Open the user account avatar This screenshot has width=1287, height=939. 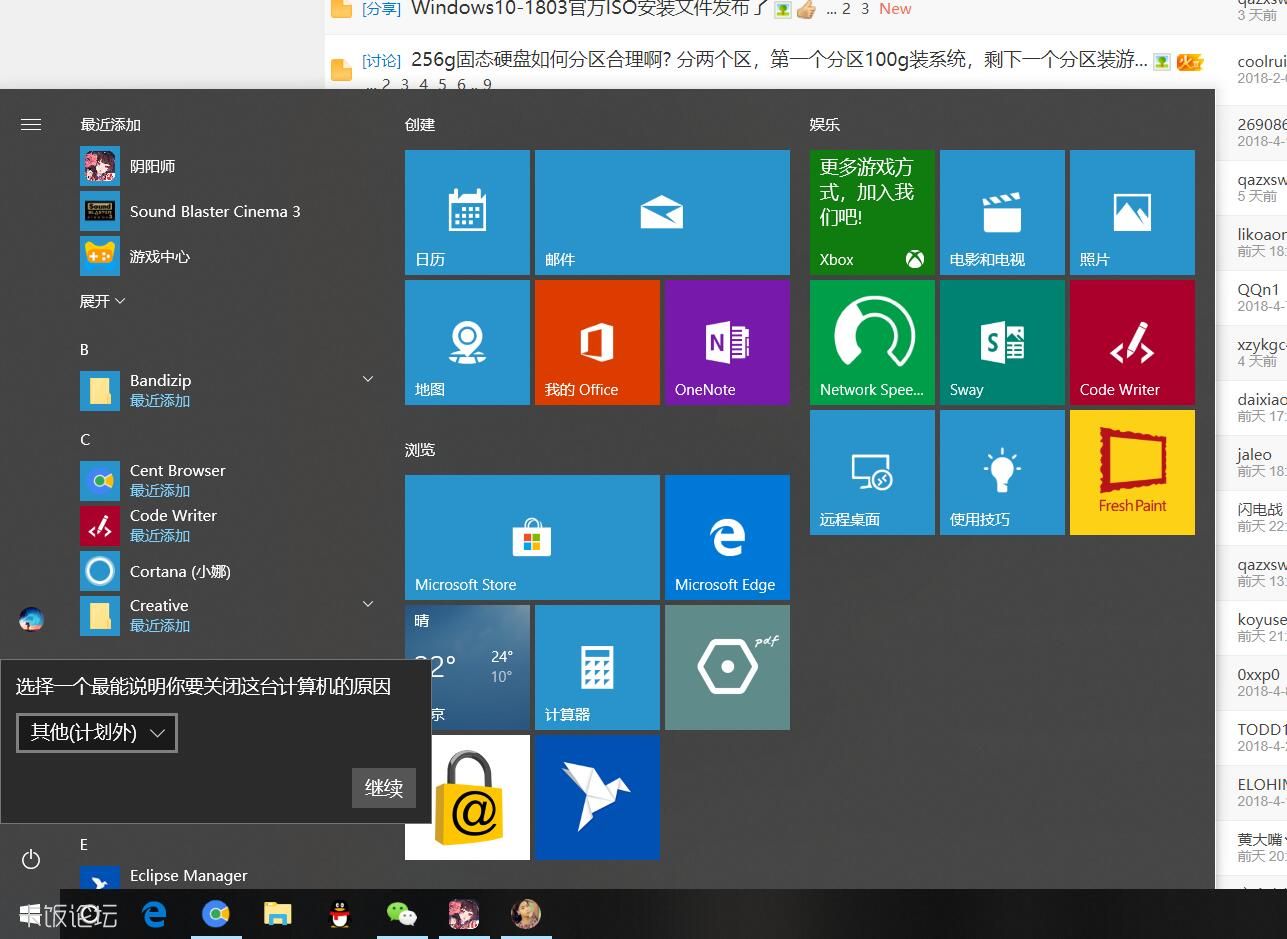pyautogui.click(x=31, y=619)
